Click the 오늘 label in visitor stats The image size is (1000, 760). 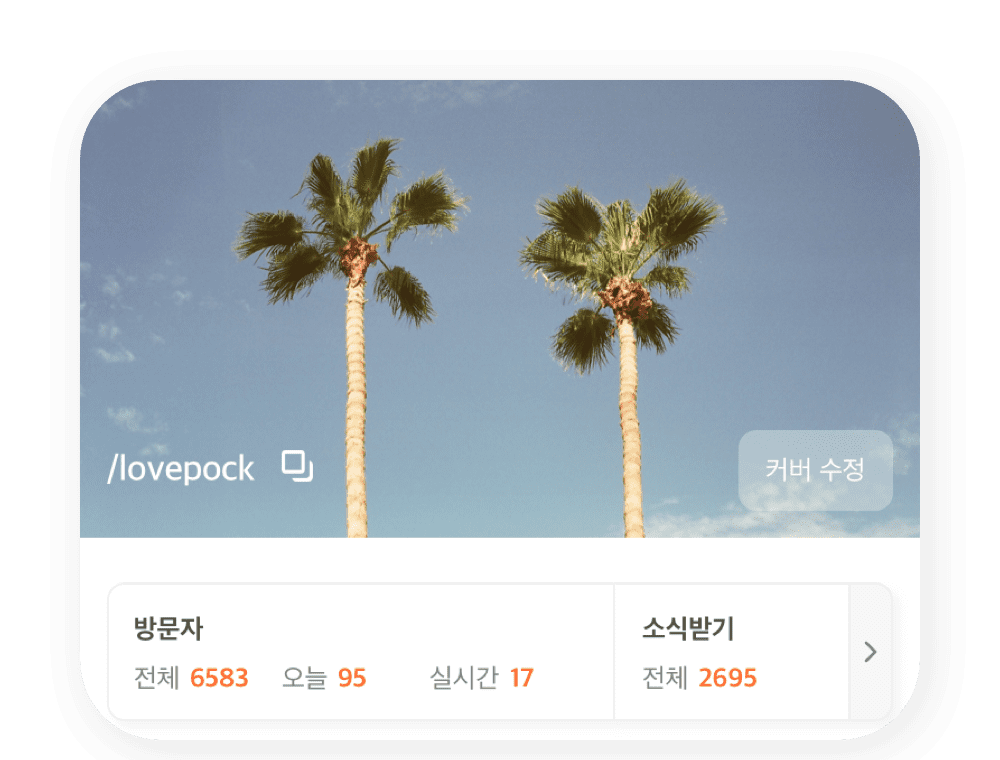(304, 677)
